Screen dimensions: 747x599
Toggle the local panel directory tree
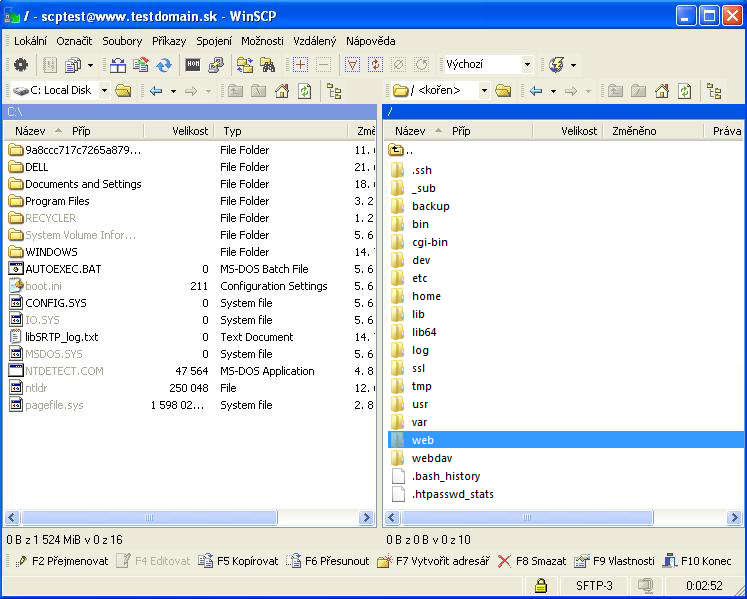pos(334,91)
